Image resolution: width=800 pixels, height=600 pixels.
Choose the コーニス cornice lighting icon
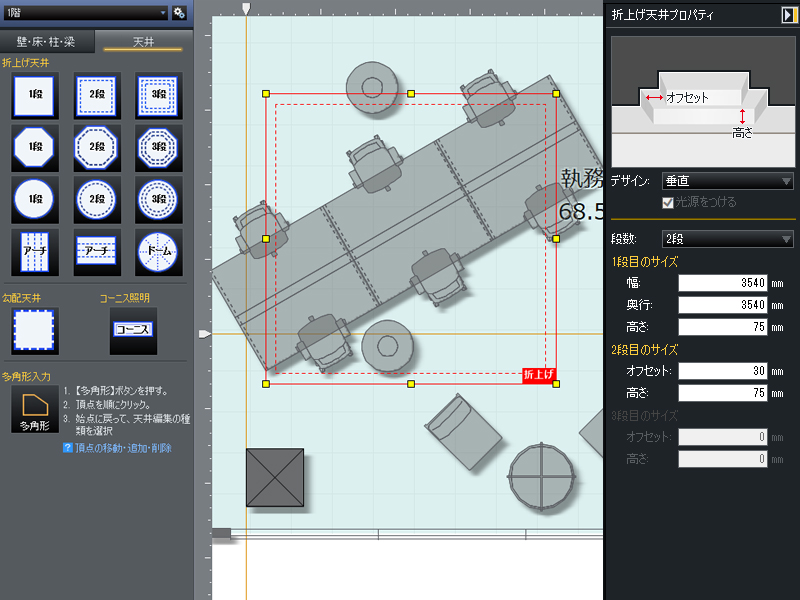133,330
